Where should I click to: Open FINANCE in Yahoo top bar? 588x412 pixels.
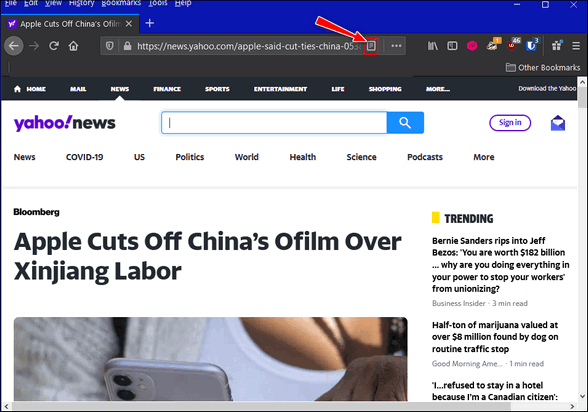(x=167, y=89)
